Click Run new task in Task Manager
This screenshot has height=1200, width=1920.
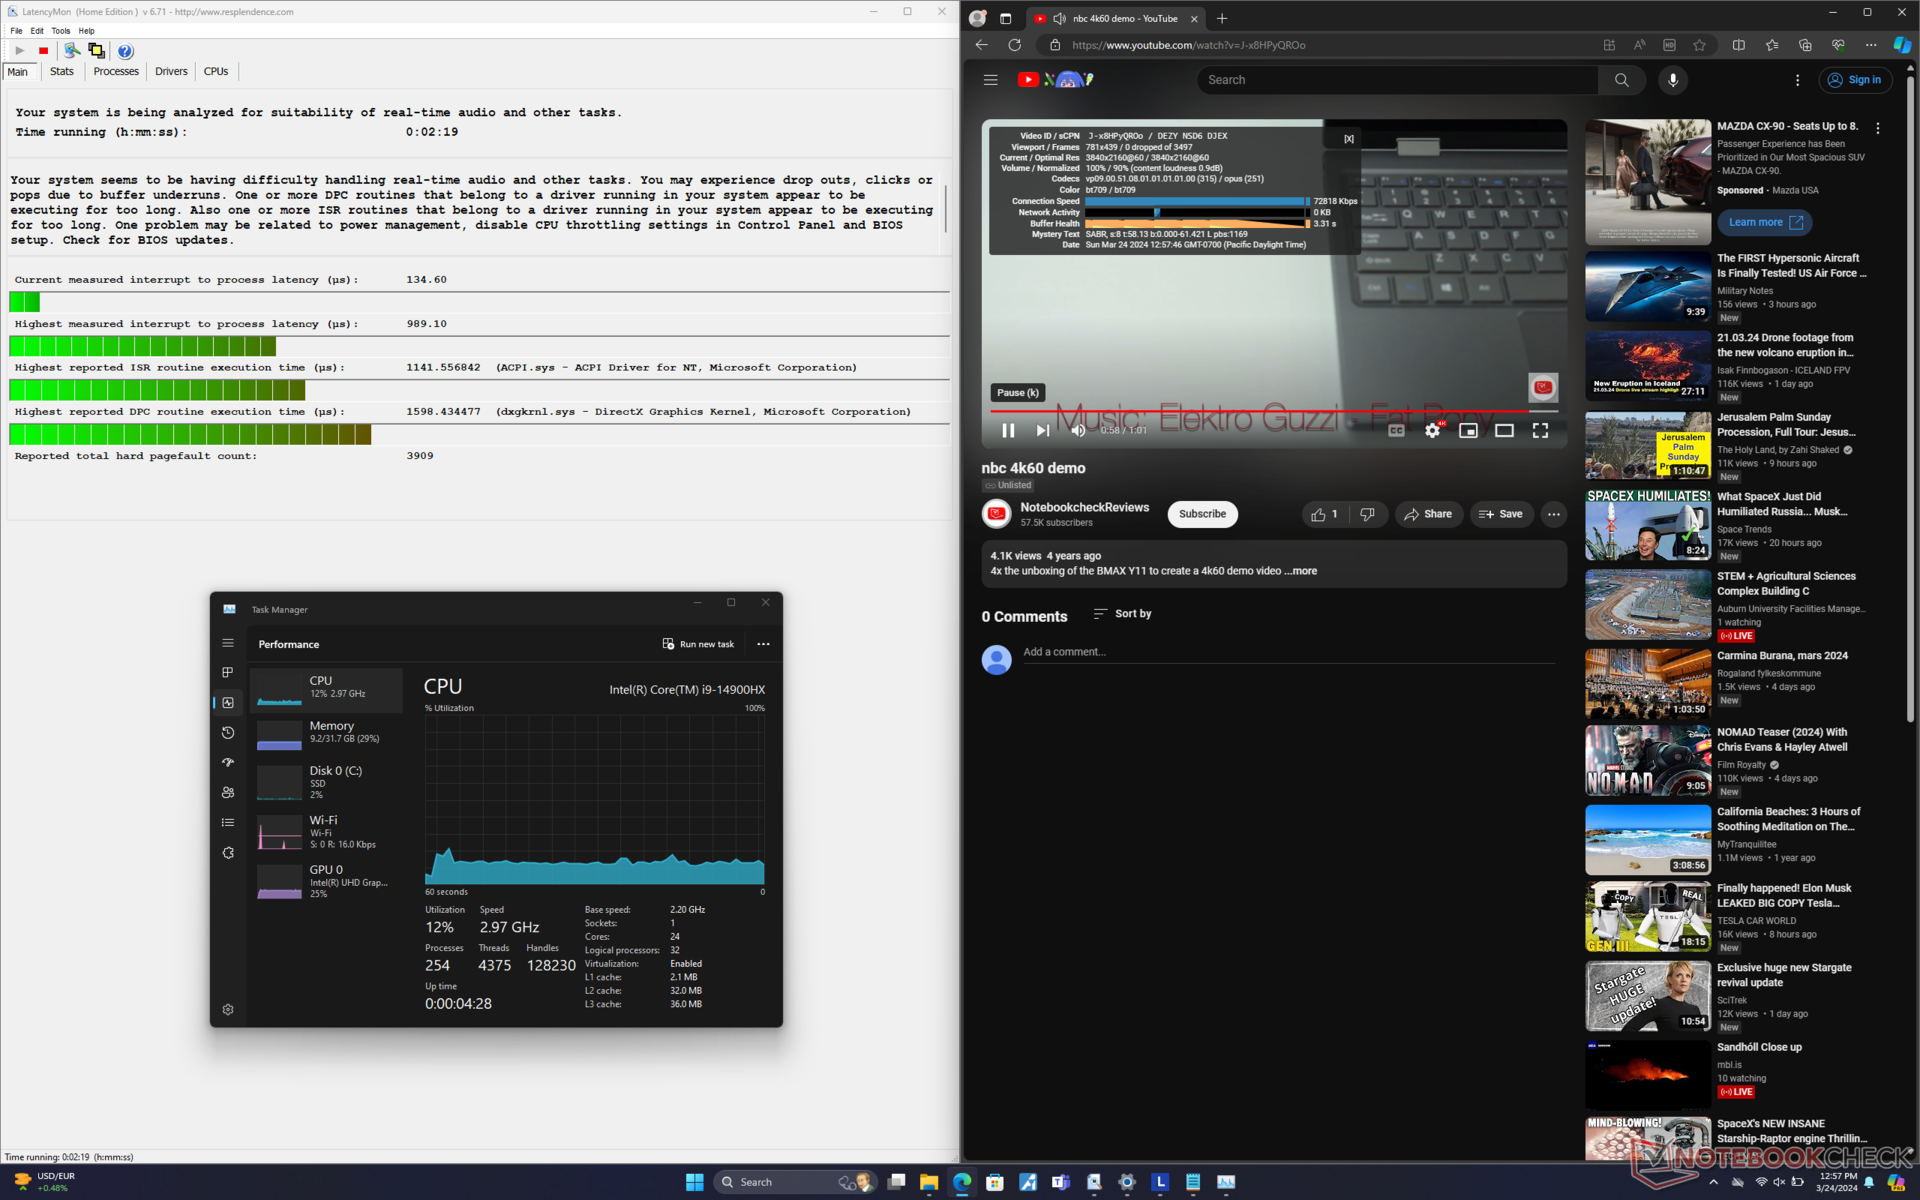tap(698, 644)
